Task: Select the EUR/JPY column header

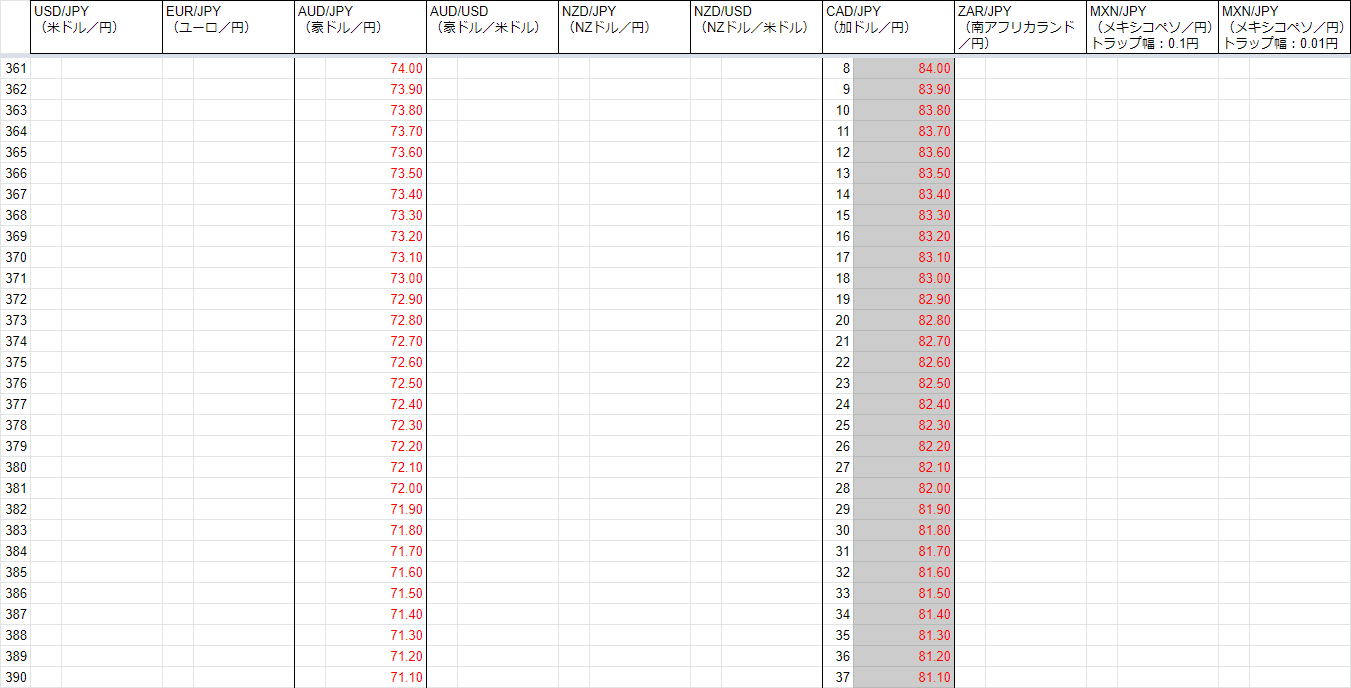Action: pyautogui.click(x=228, y=27)
